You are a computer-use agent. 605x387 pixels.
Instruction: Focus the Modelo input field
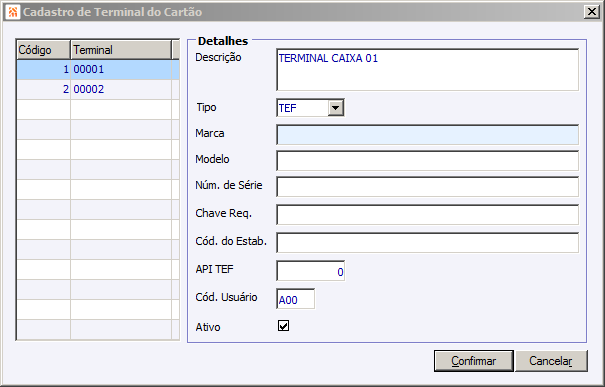pyautogui.click(x=428, y=161)
